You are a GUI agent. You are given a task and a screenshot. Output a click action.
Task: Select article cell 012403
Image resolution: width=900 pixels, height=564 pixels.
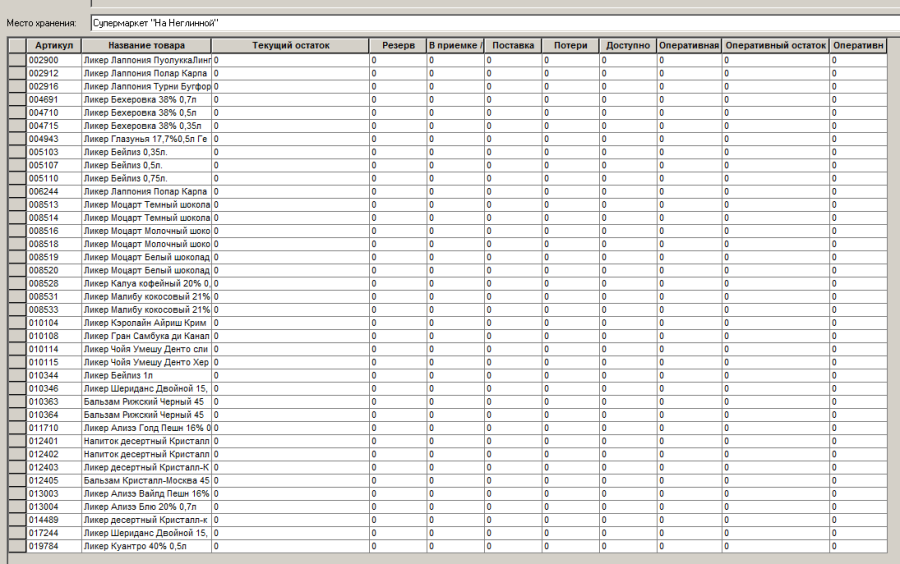tap(54, 467)
